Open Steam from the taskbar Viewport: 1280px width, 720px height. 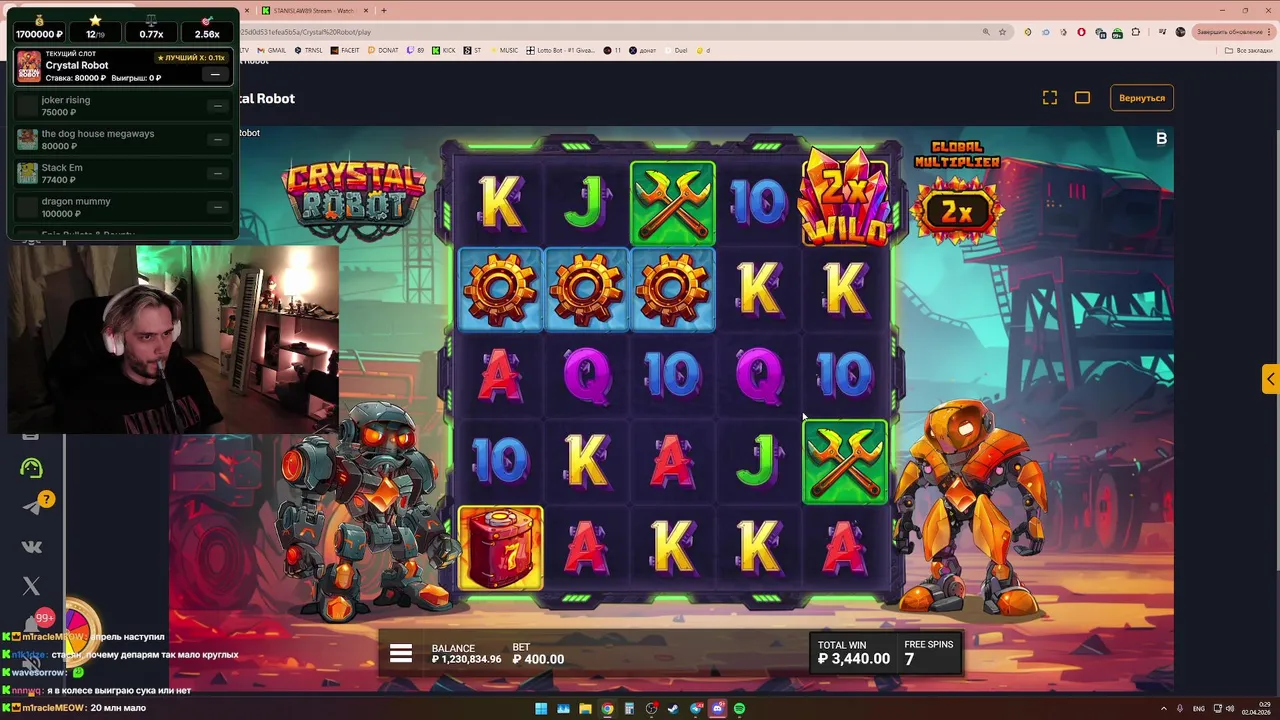673,708
